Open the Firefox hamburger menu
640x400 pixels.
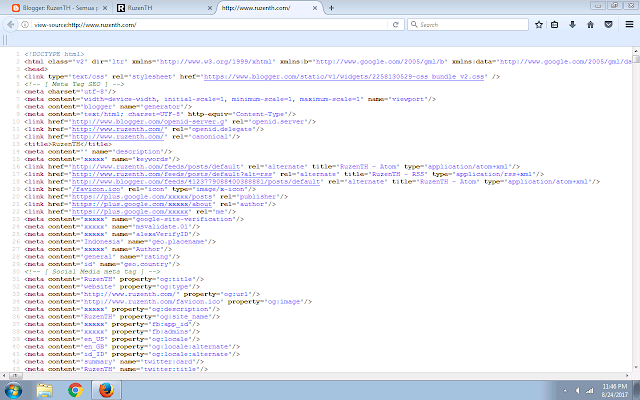click(x=627, y=24)
